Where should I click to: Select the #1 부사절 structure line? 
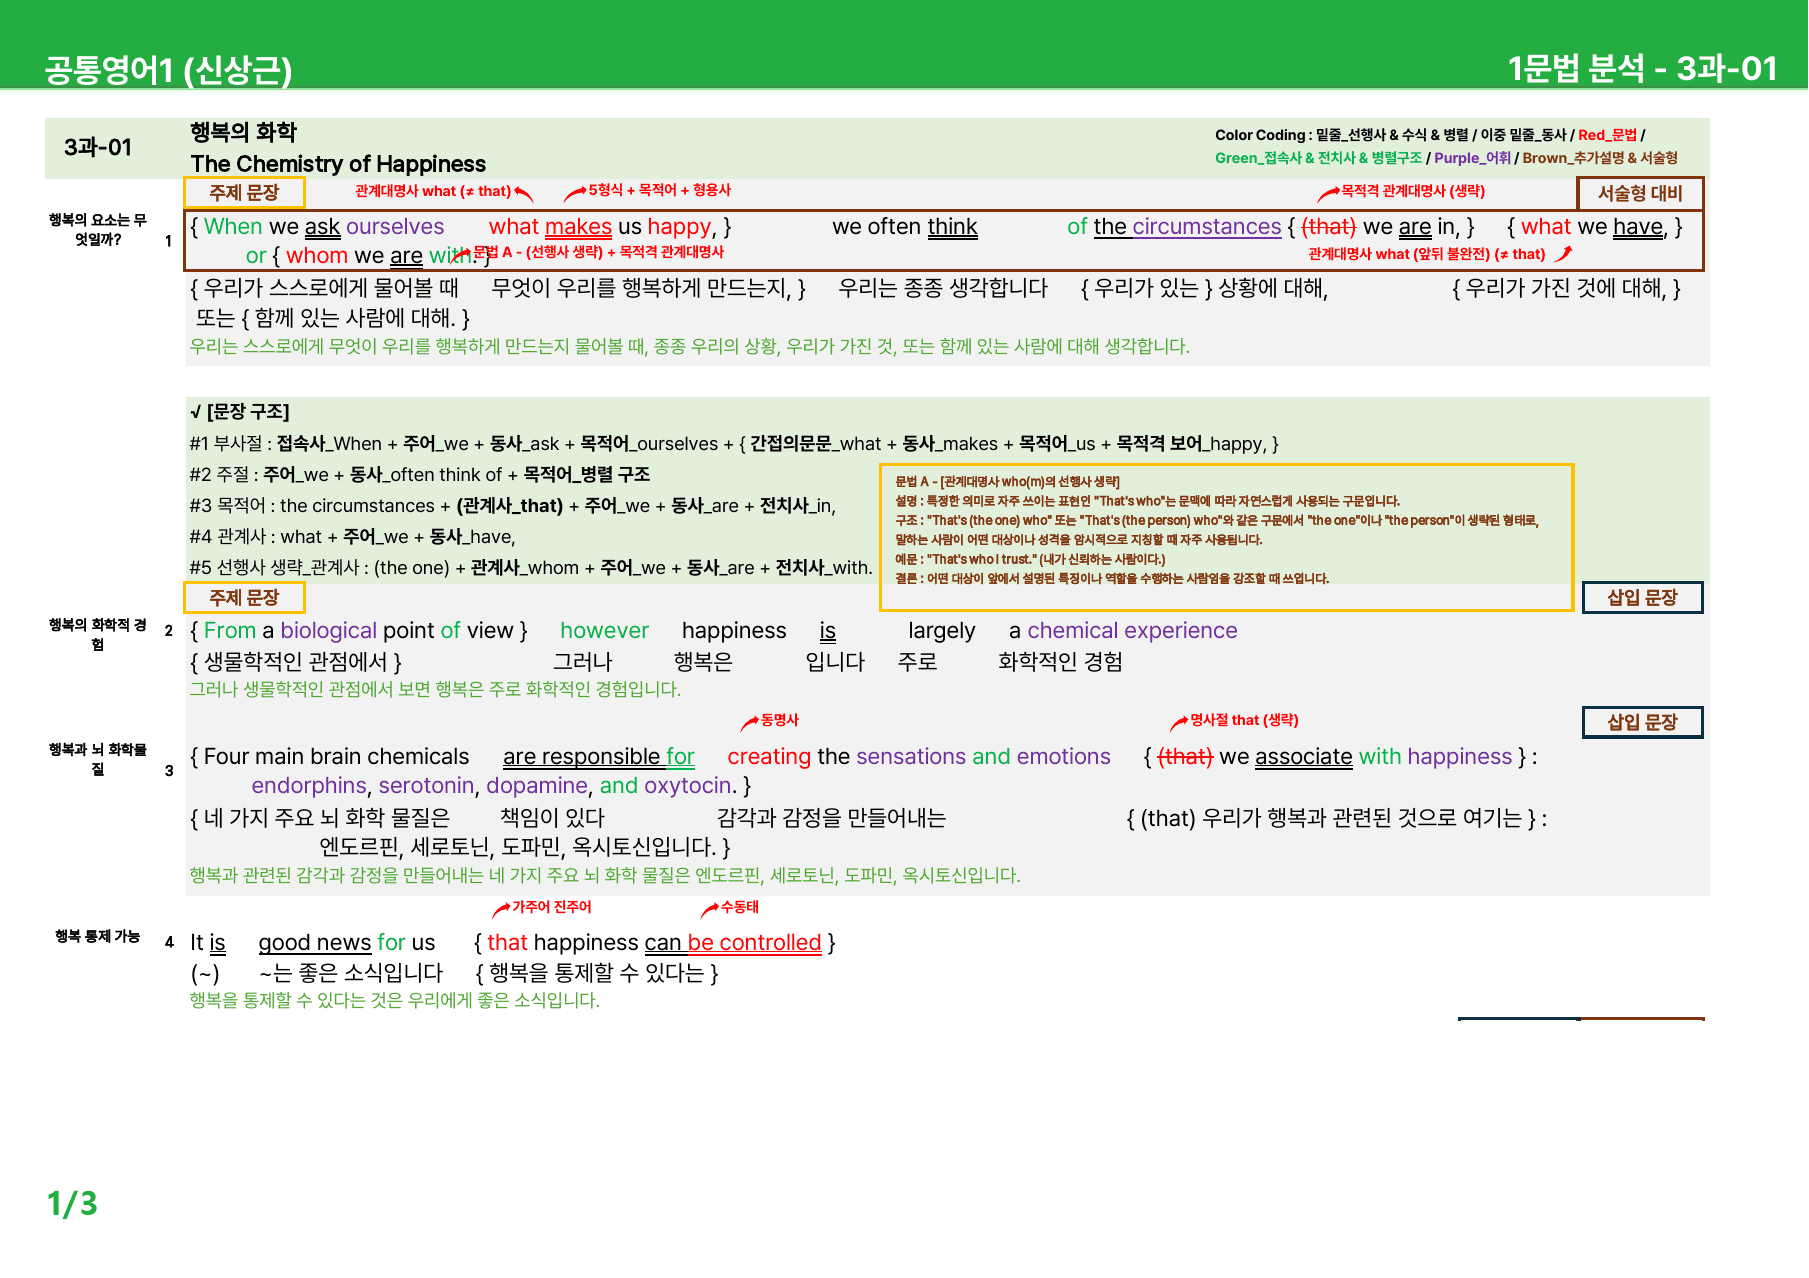[x=734, y=443]
